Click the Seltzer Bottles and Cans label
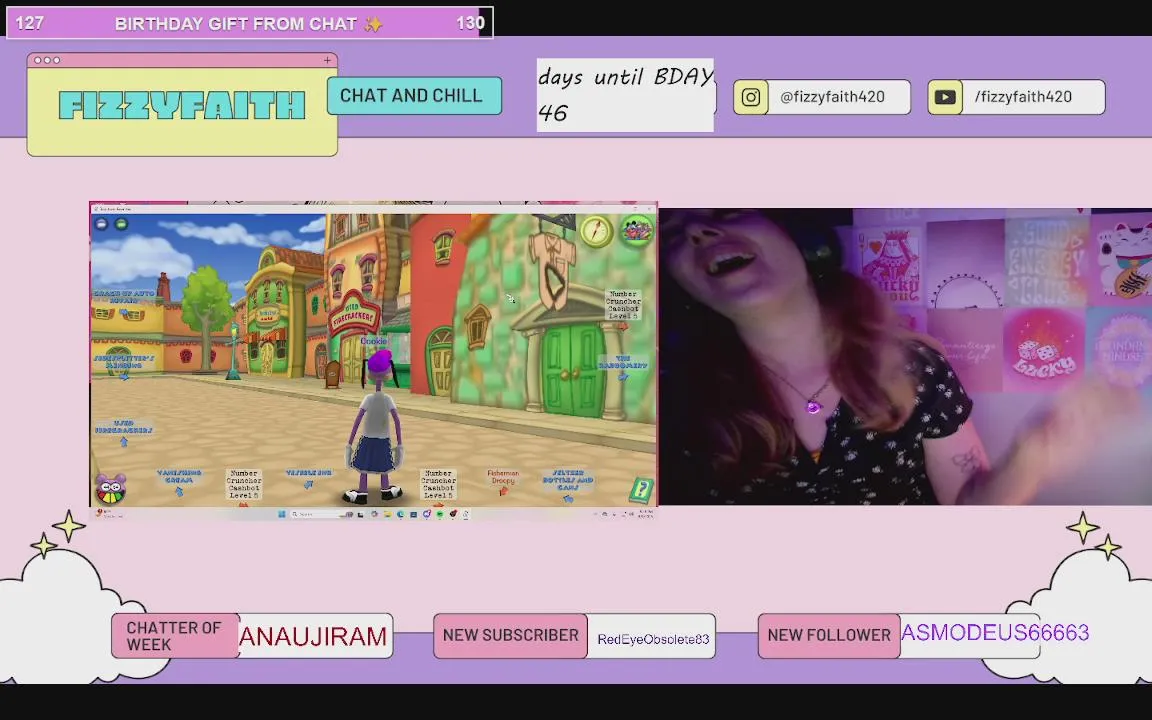Screen dimensions: 1152x720 pos(568,480)
